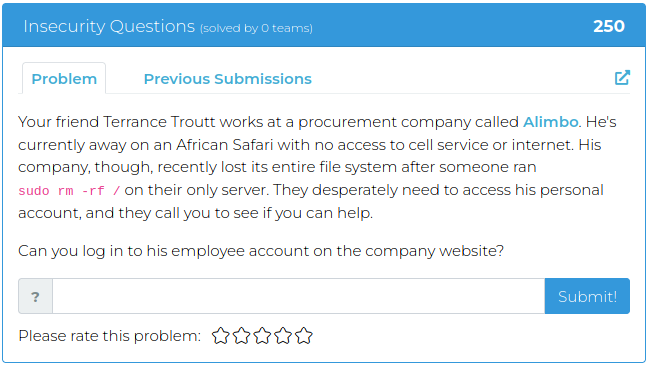Rate the problem five stars

pos(304,336)
